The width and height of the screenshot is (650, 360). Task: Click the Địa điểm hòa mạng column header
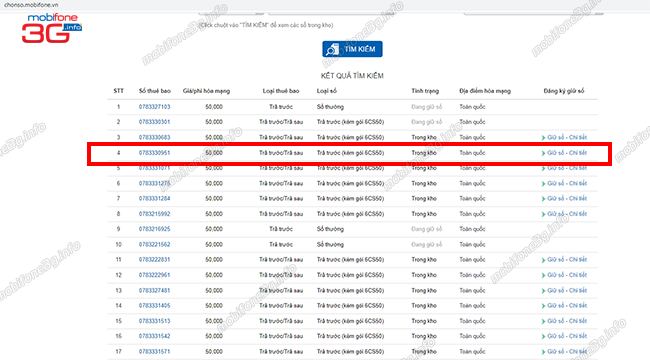(x=485, y=91)
